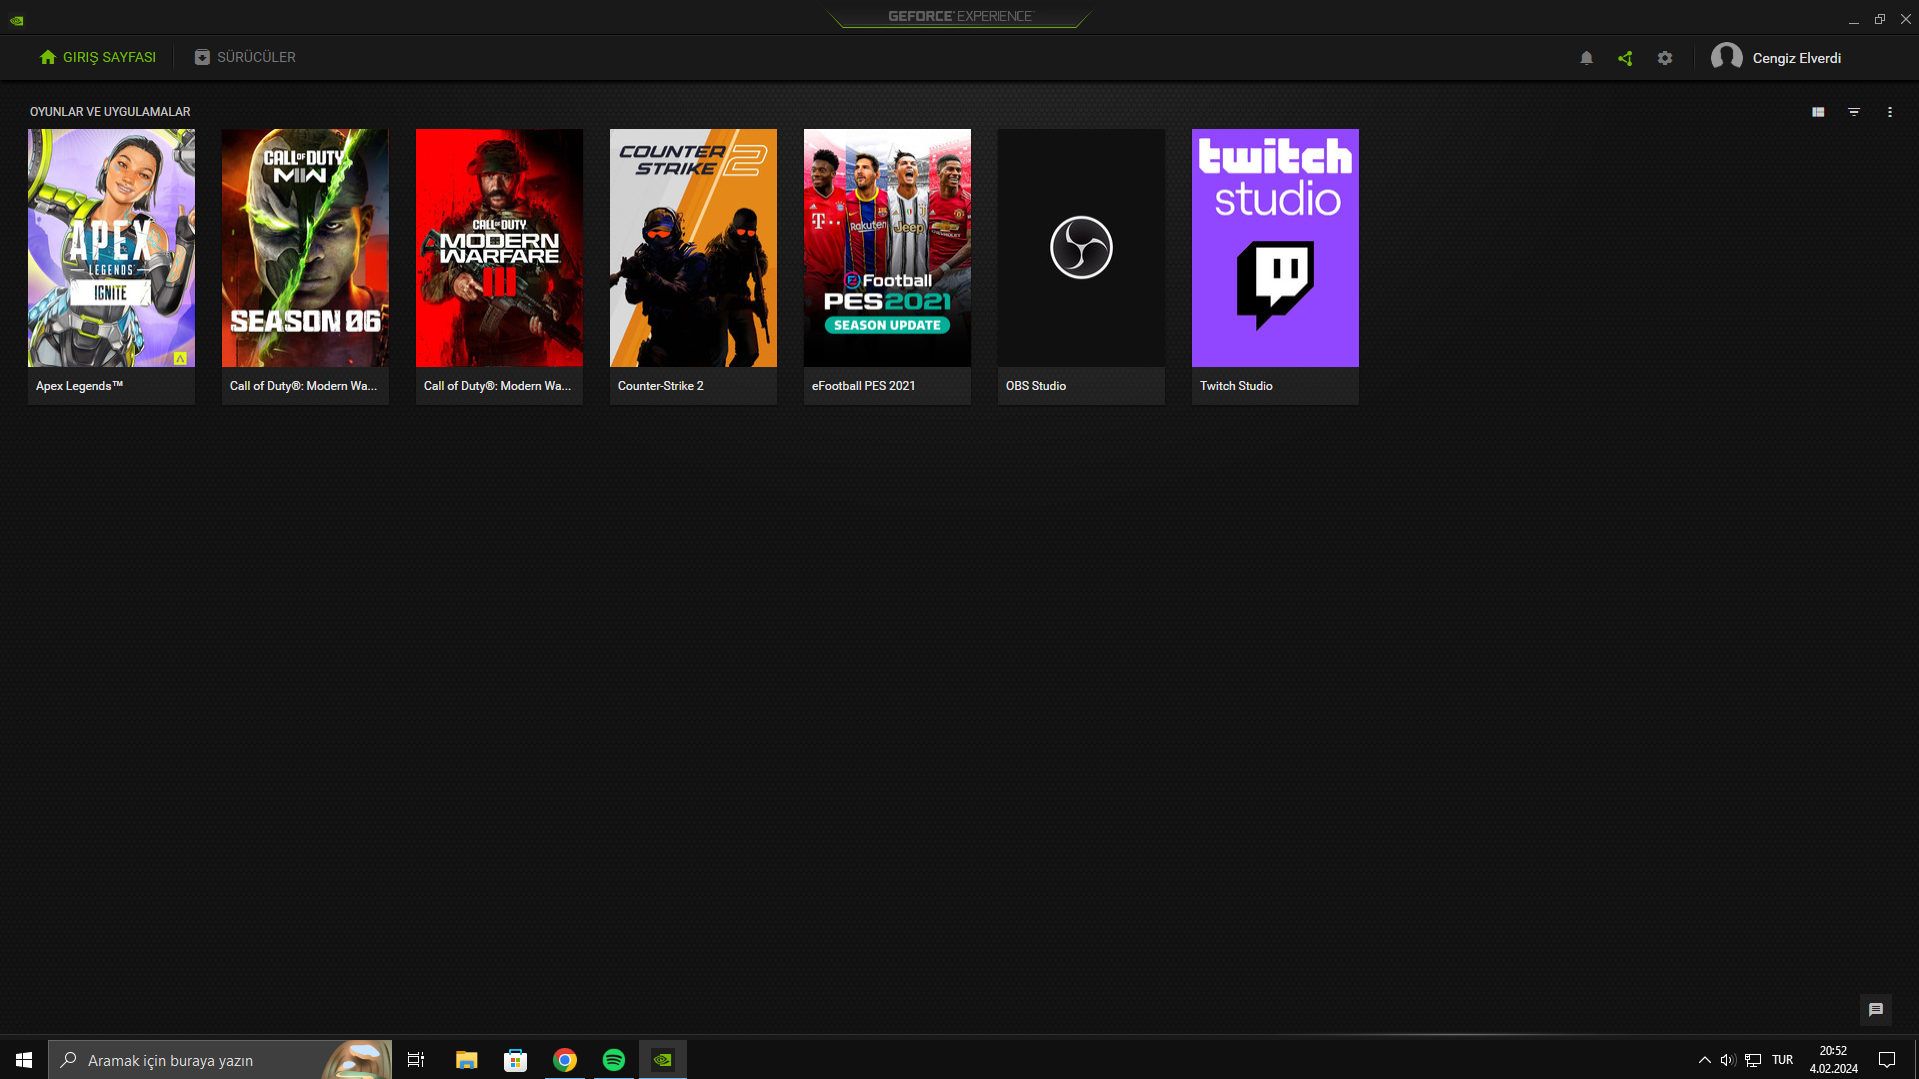Switch to the SÜRÜCÜLER tab

[x=245, y=57]
